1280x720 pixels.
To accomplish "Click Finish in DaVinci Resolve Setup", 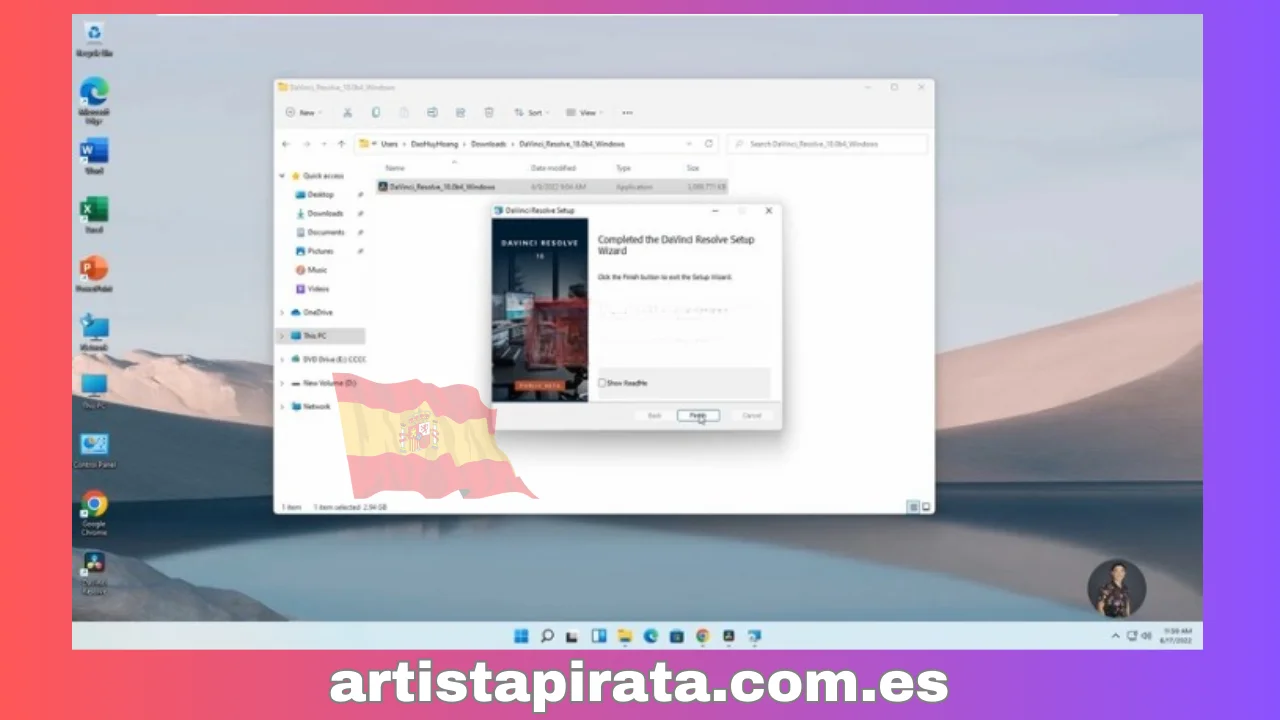I will (697, 415).
